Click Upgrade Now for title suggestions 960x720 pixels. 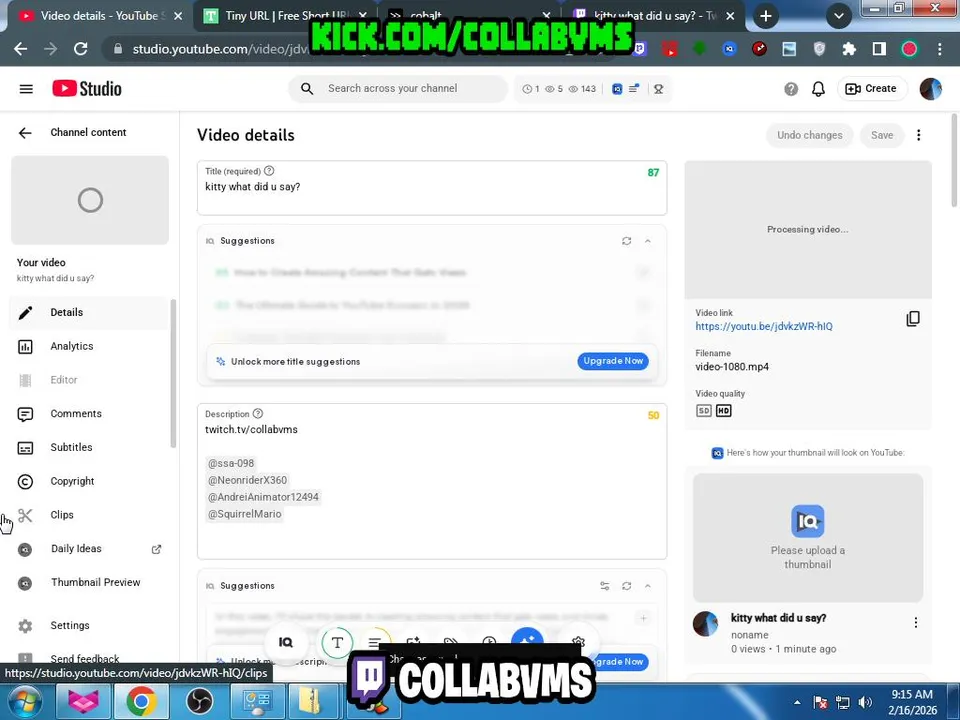(x=613, y=361)
